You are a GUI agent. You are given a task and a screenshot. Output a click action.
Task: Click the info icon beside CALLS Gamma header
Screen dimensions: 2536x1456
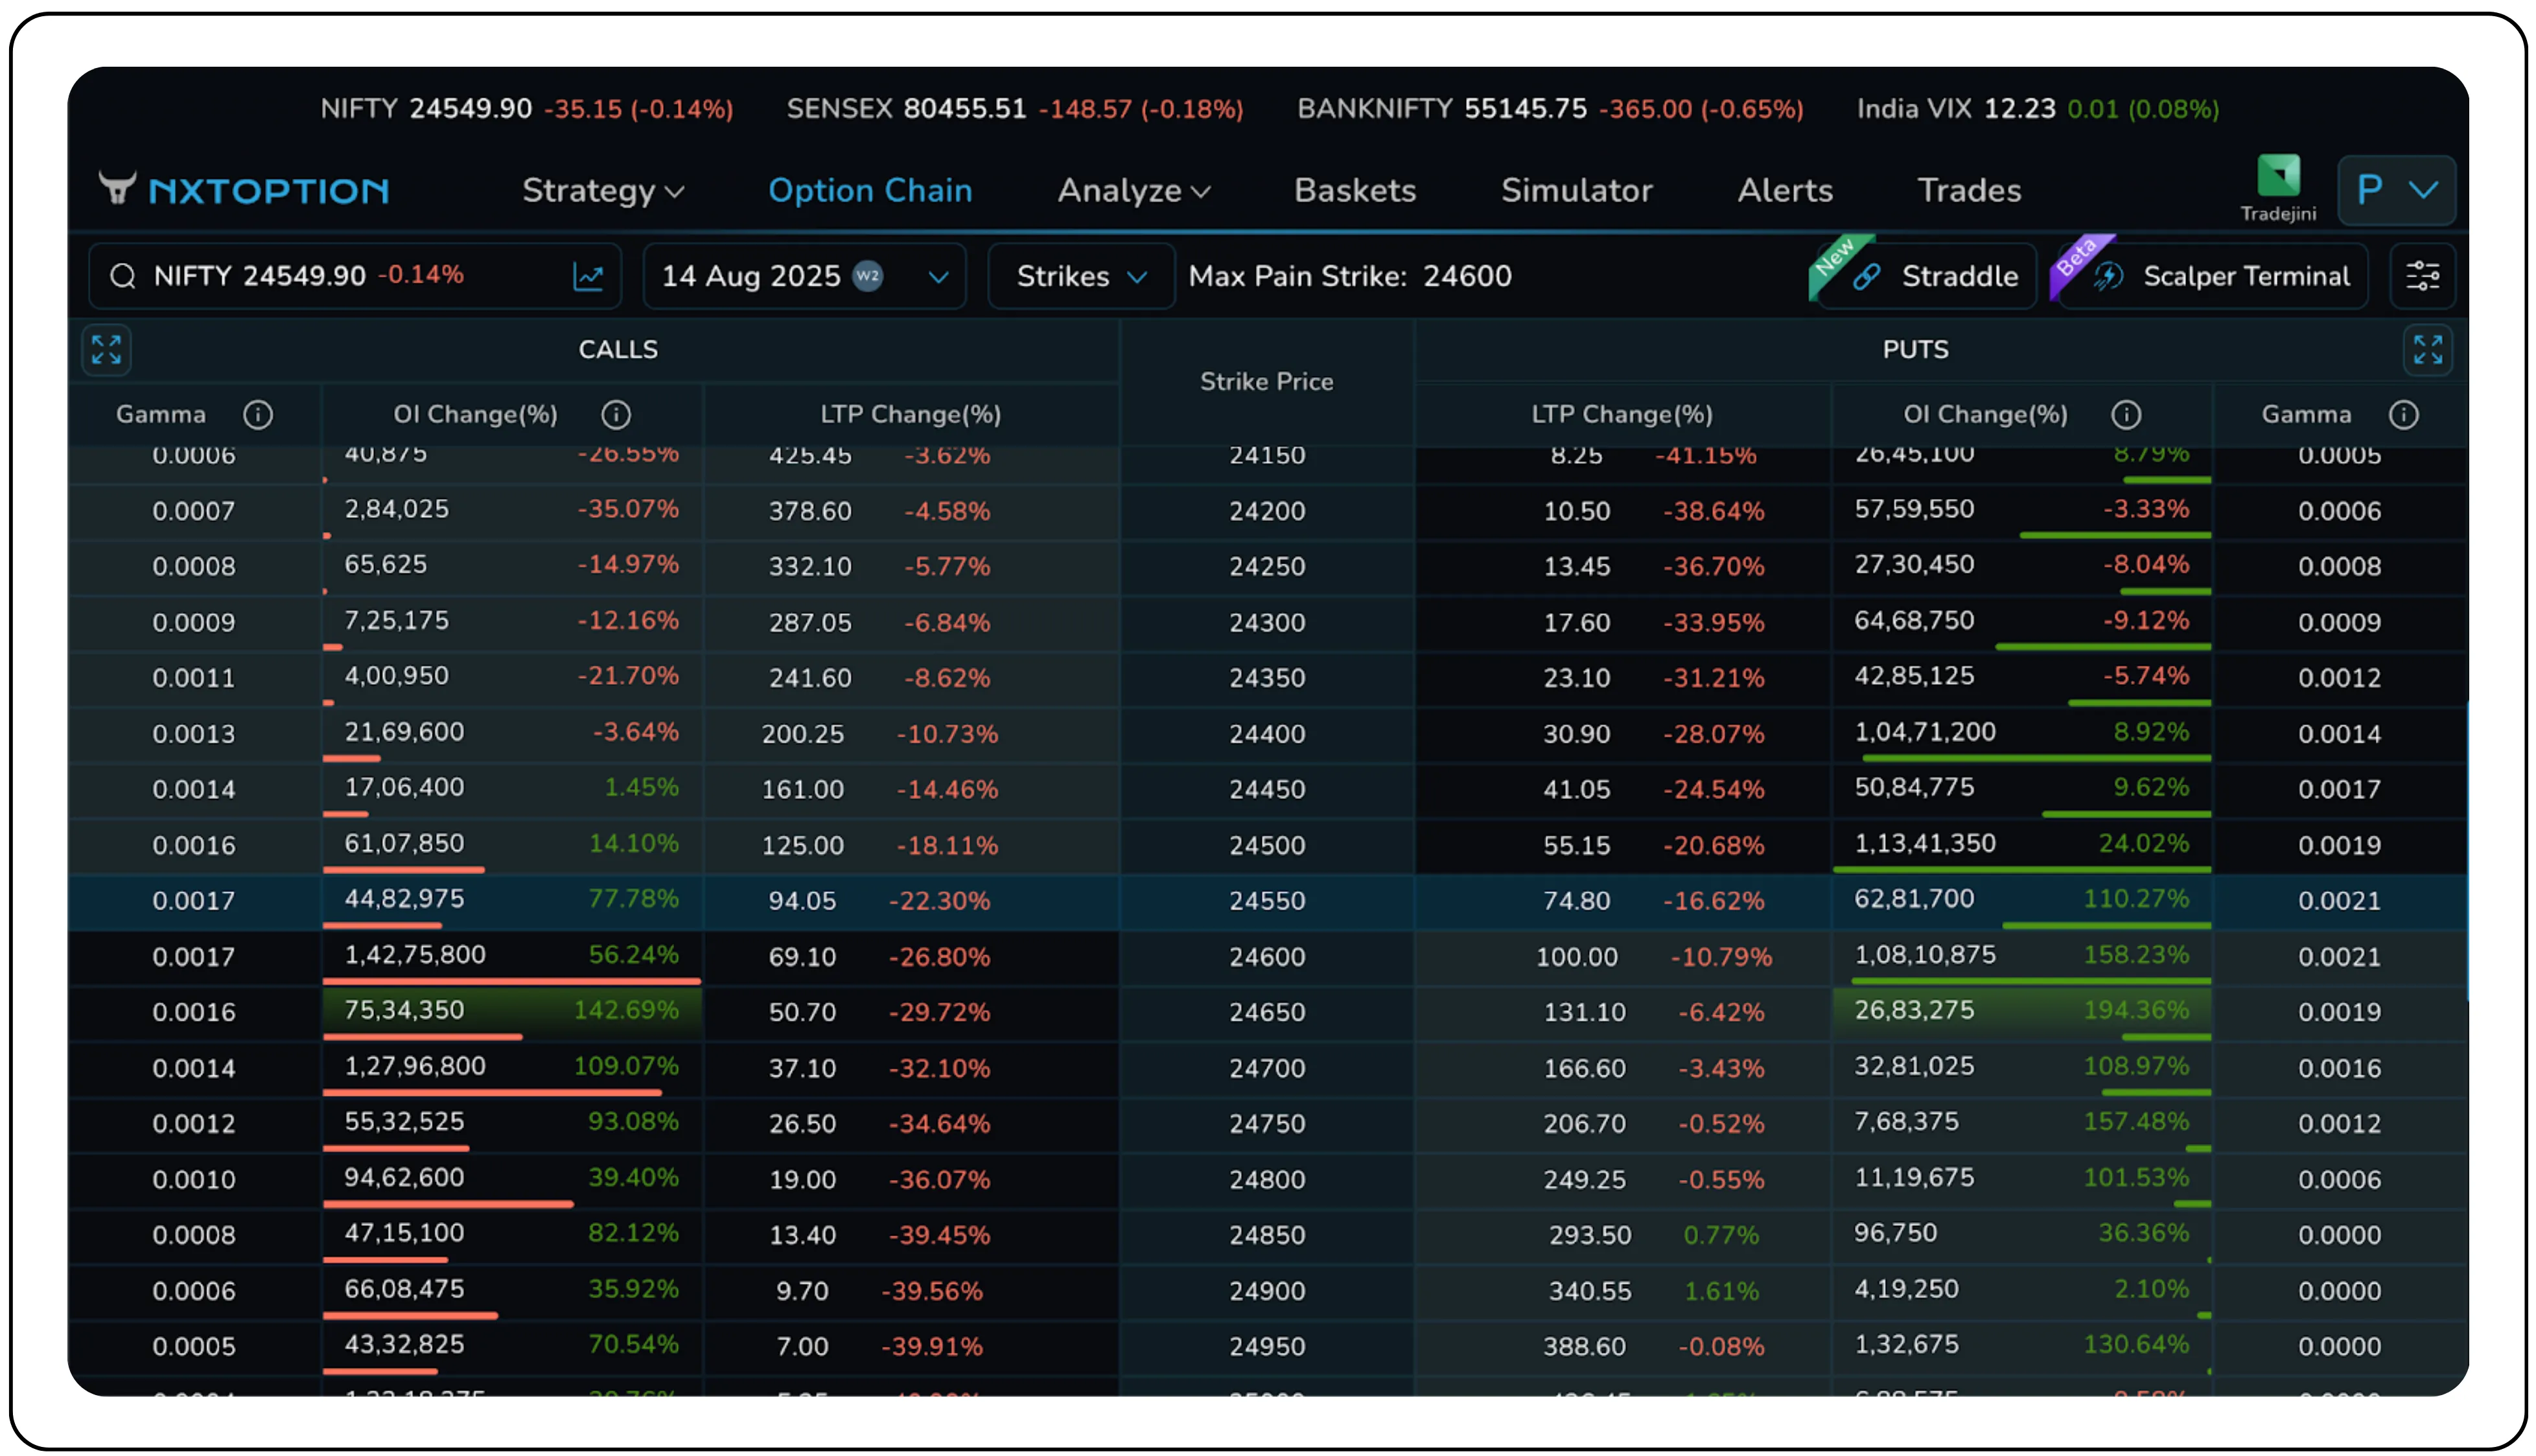click(259, 414)
